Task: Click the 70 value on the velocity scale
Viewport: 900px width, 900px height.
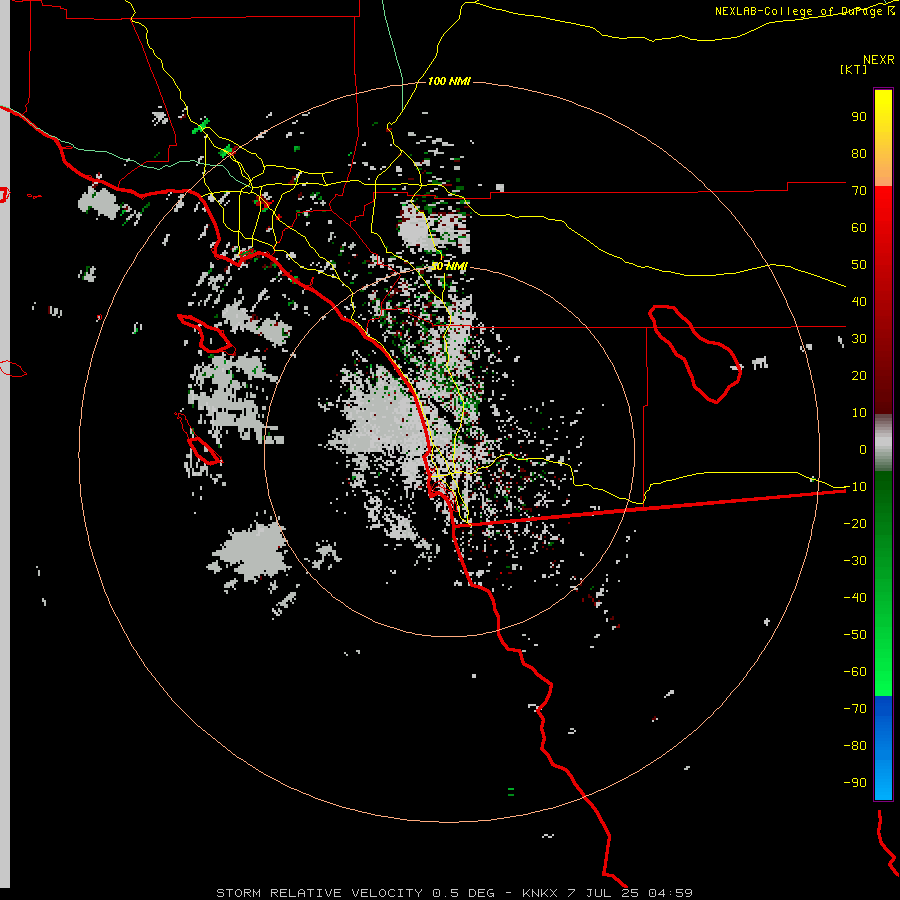Action: [x=859, y=191]
